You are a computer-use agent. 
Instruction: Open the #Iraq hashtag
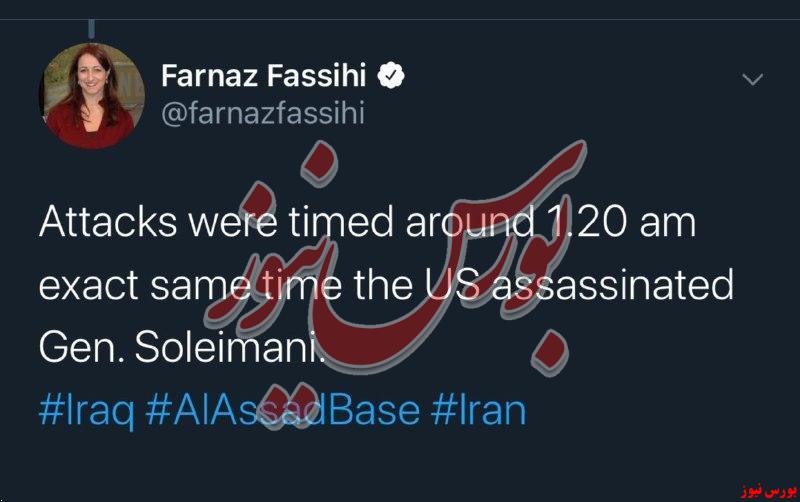click(x=87, y=411)
